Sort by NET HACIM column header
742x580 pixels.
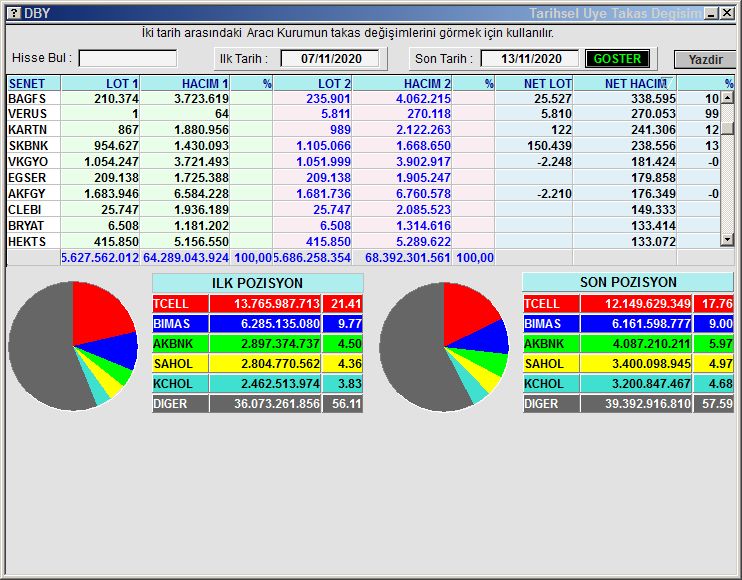point(625,84)
